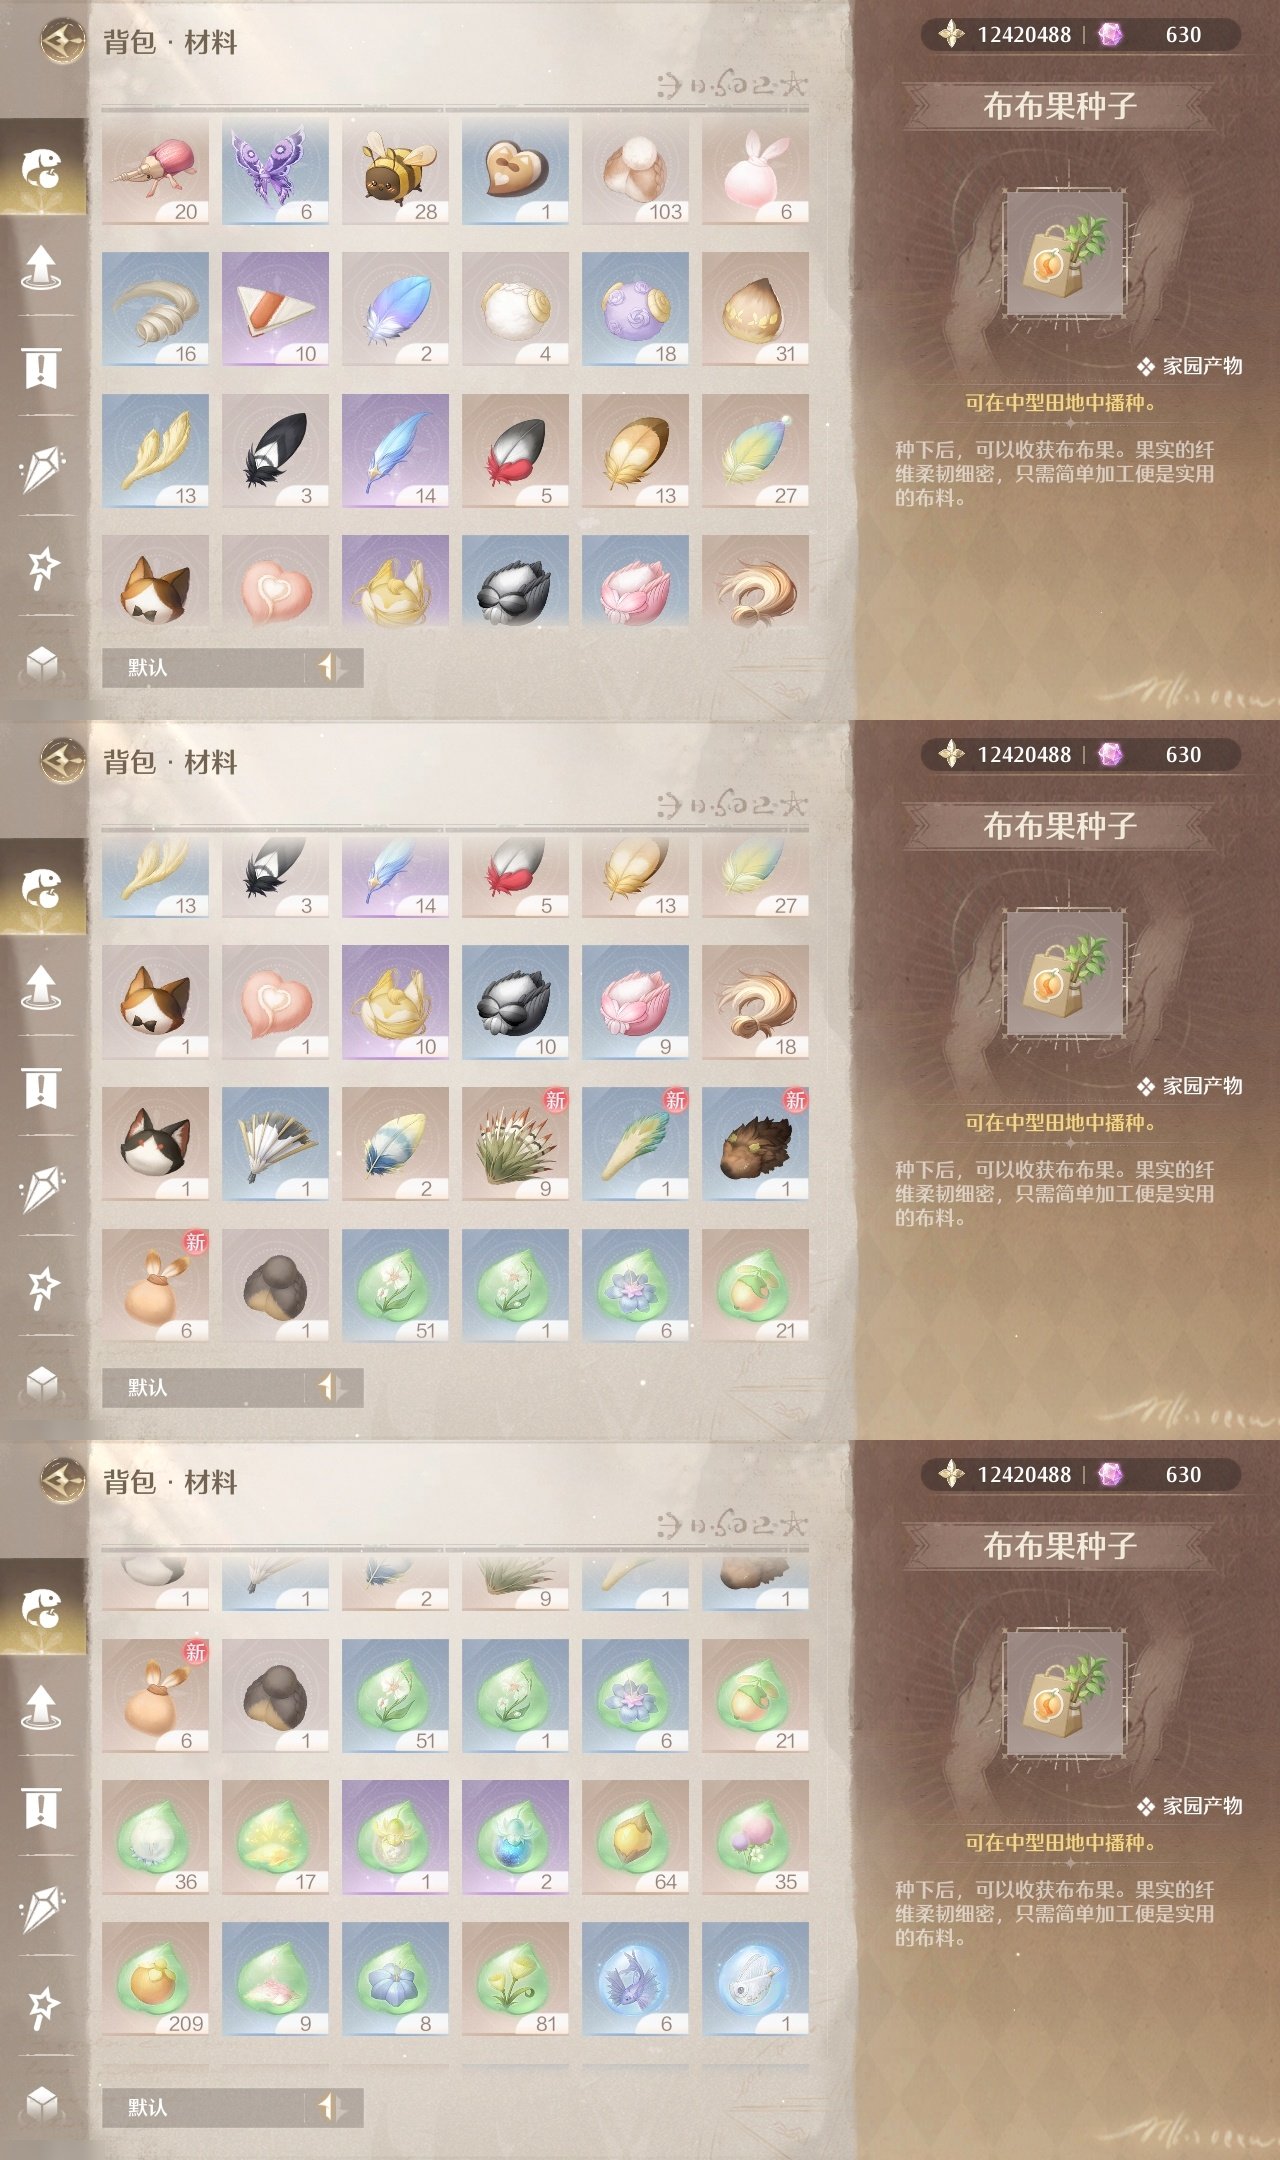The image size is (1280, 2160).
Task: Open the 默认 sort dropdown in third screen
Action: click(204, 2107)
